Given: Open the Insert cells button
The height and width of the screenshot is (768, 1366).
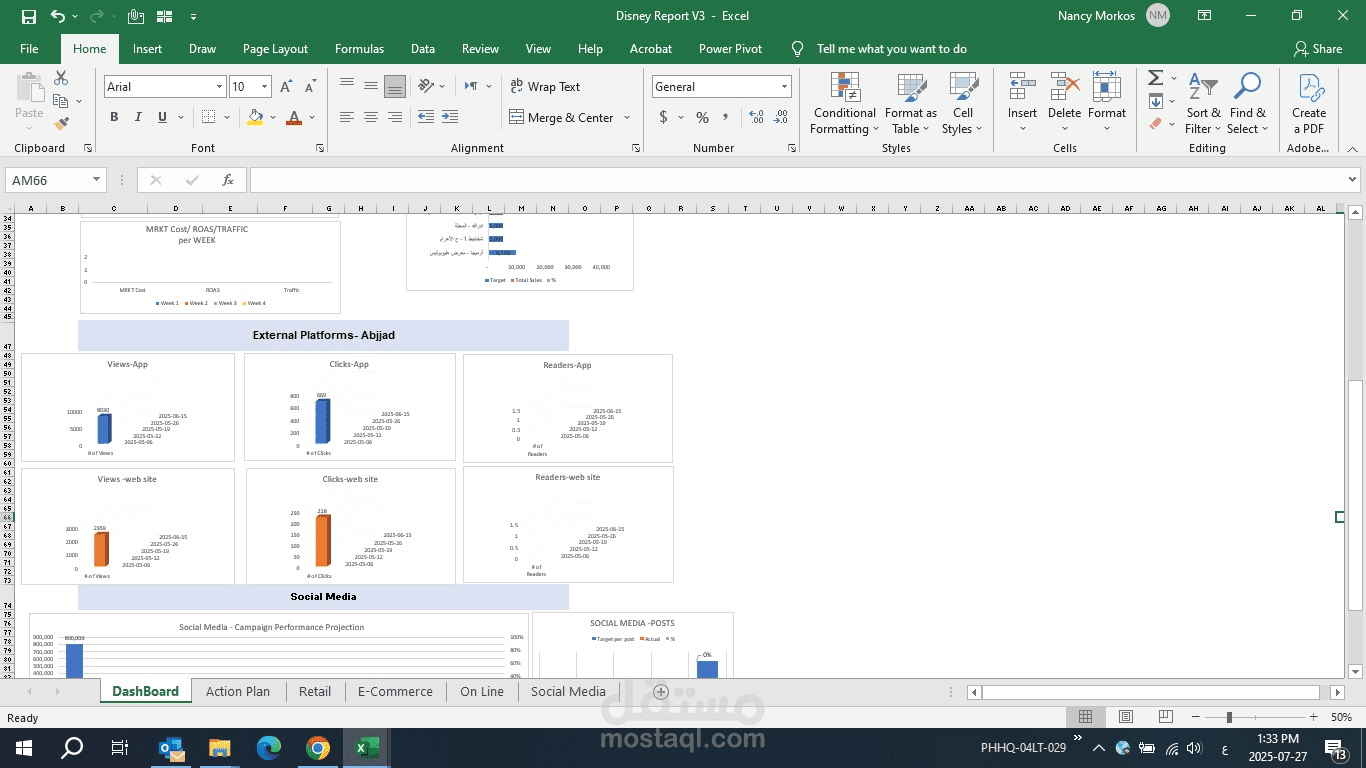Looking at the screenshot, I should pyautogui.click(x=1022, y=103).
